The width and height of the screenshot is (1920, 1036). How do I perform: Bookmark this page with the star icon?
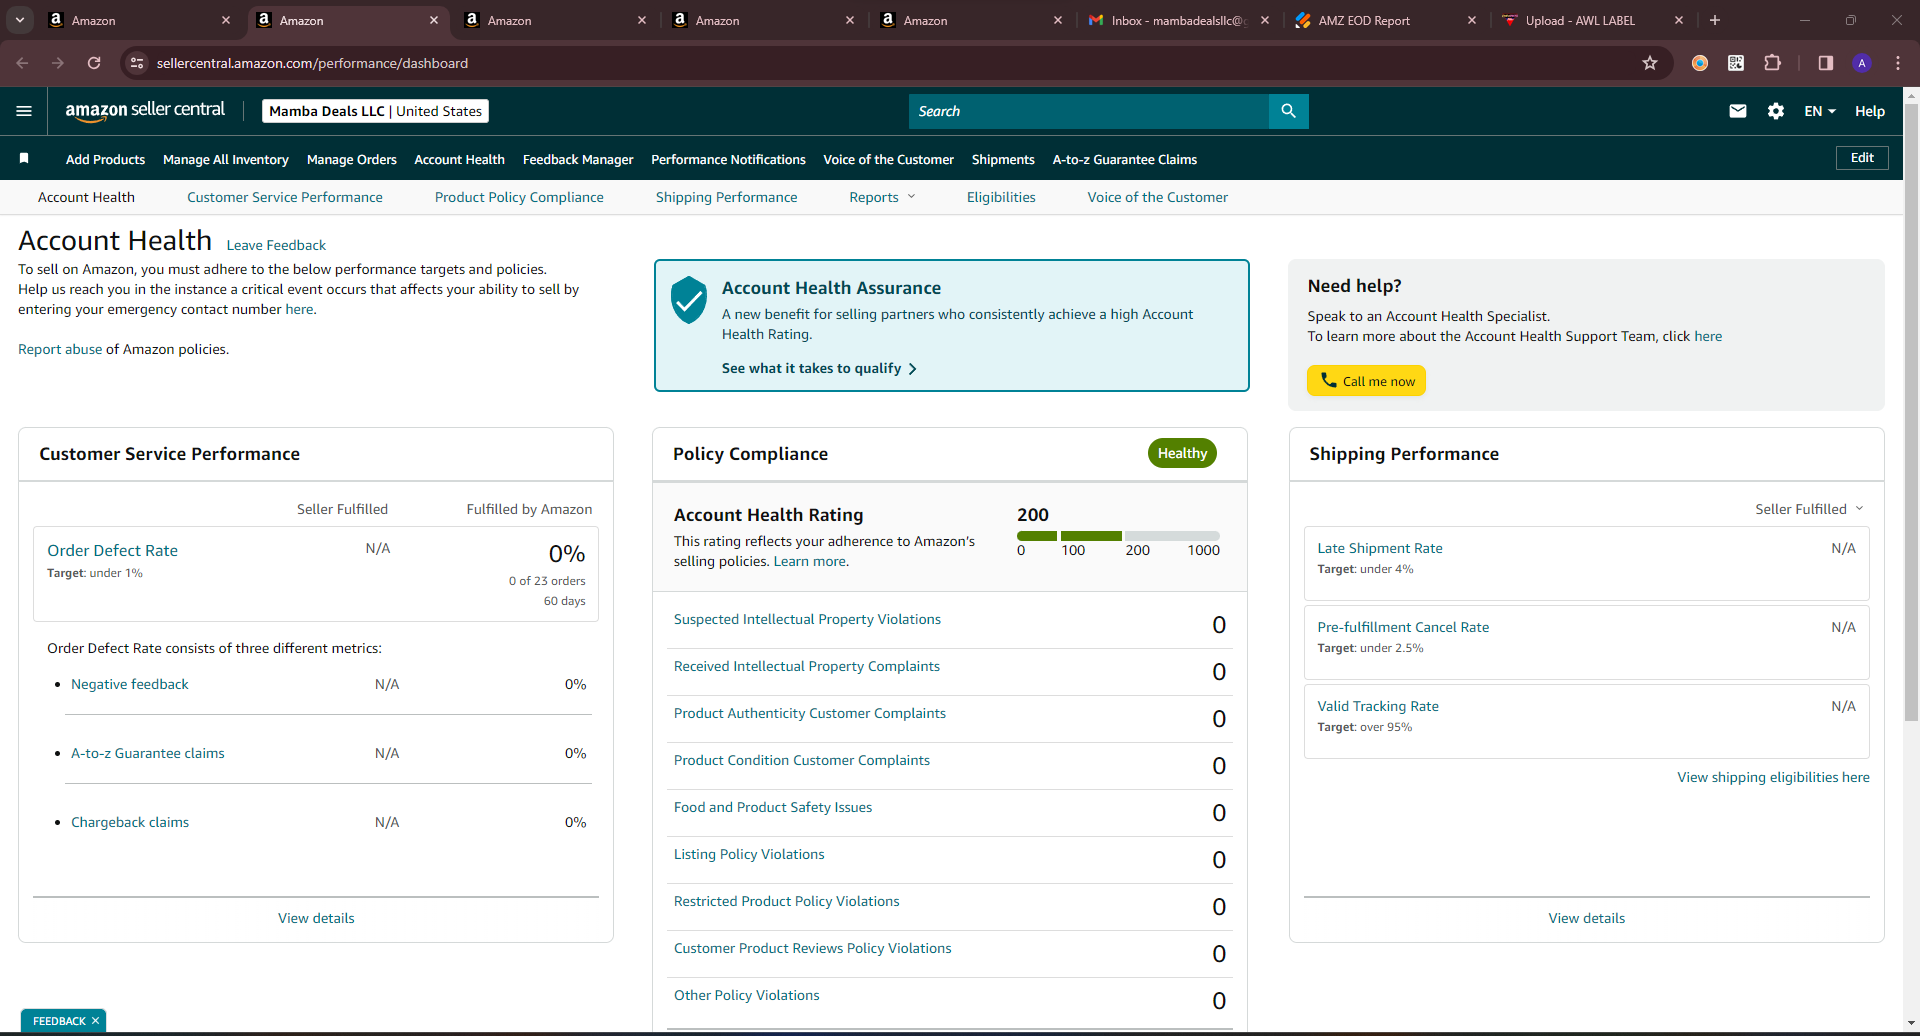click(x=1650, y=63)
